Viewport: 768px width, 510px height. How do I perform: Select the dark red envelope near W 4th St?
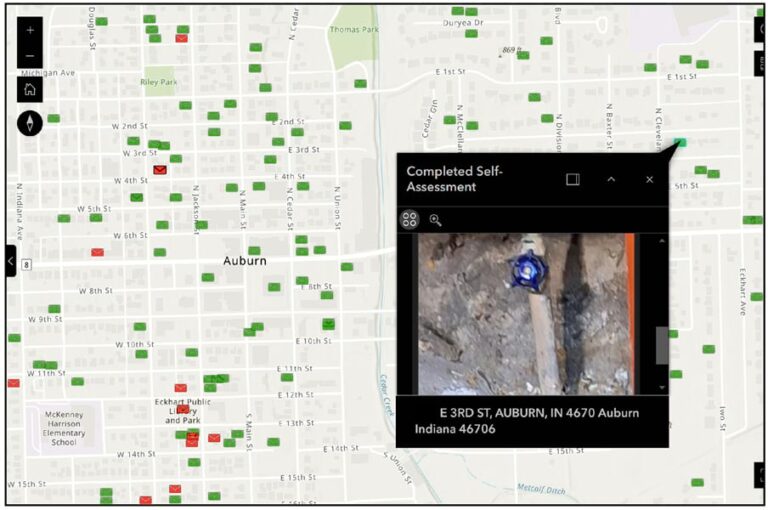click(x=160, y=170)
